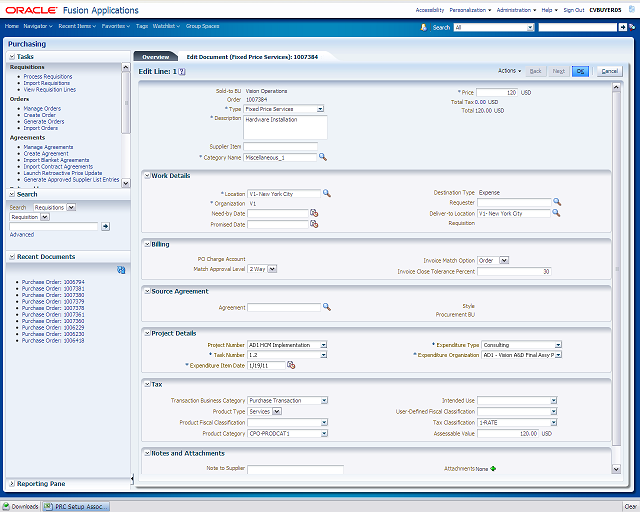Open Location search magnifier icon
640x512 pixels.
[x=327, y=193]
